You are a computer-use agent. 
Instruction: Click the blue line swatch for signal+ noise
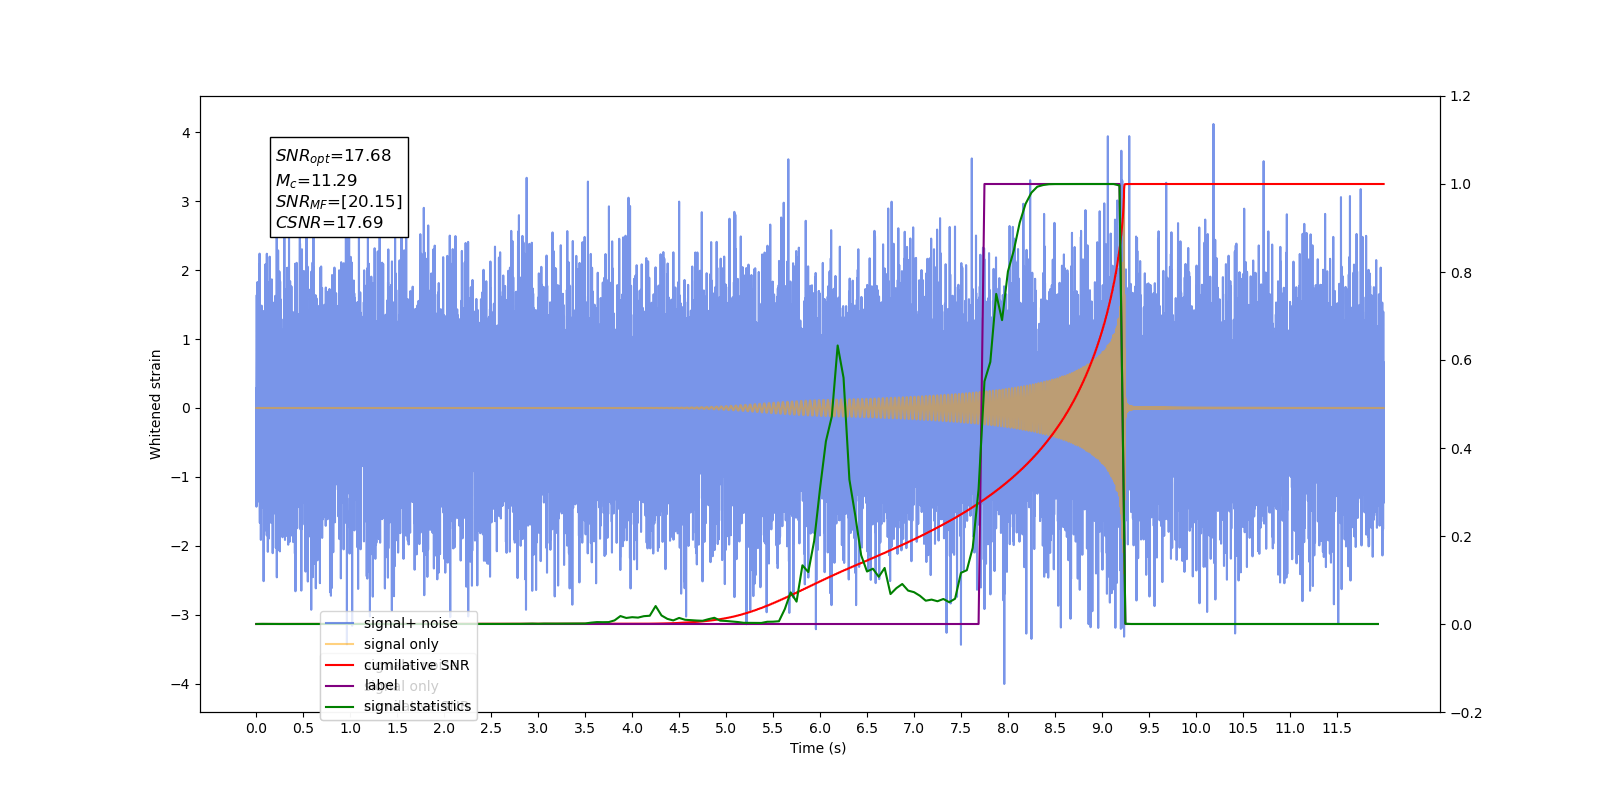tap(340, 623)
